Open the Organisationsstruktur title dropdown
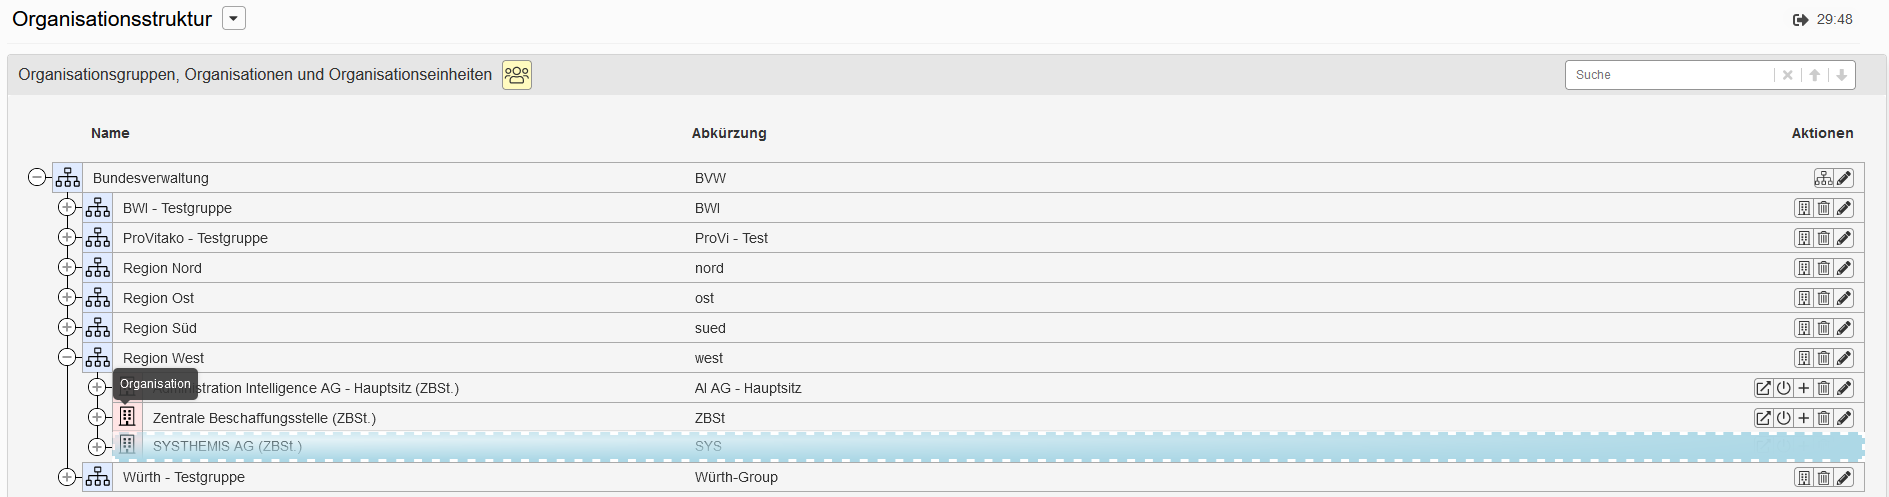Image resolution: width=1889 pixels, height=497 pixels. 234,19
